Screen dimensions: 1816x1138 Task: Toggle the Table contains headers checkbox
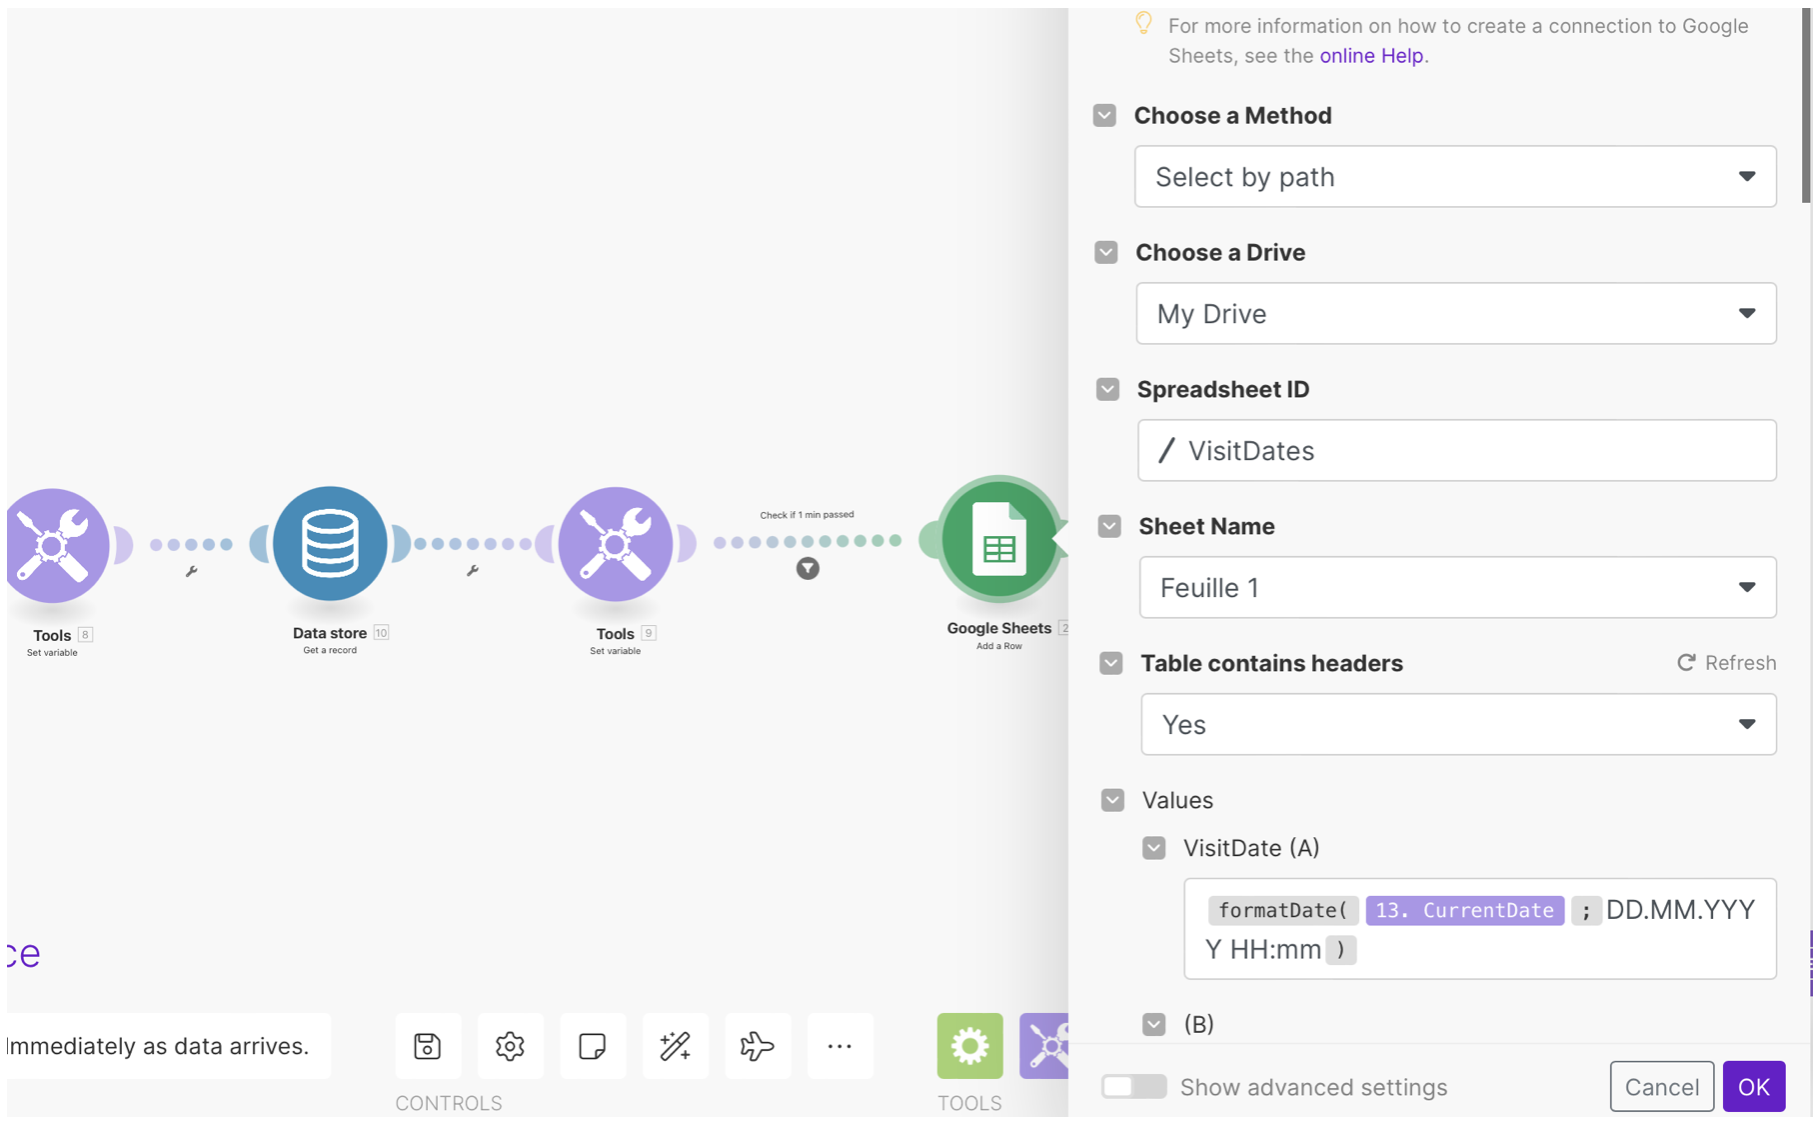point(1111,663)
